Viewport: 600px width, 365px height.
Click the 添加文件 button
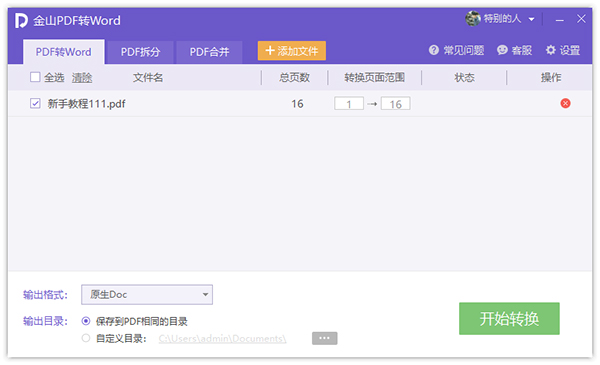(x=292, y=51)
